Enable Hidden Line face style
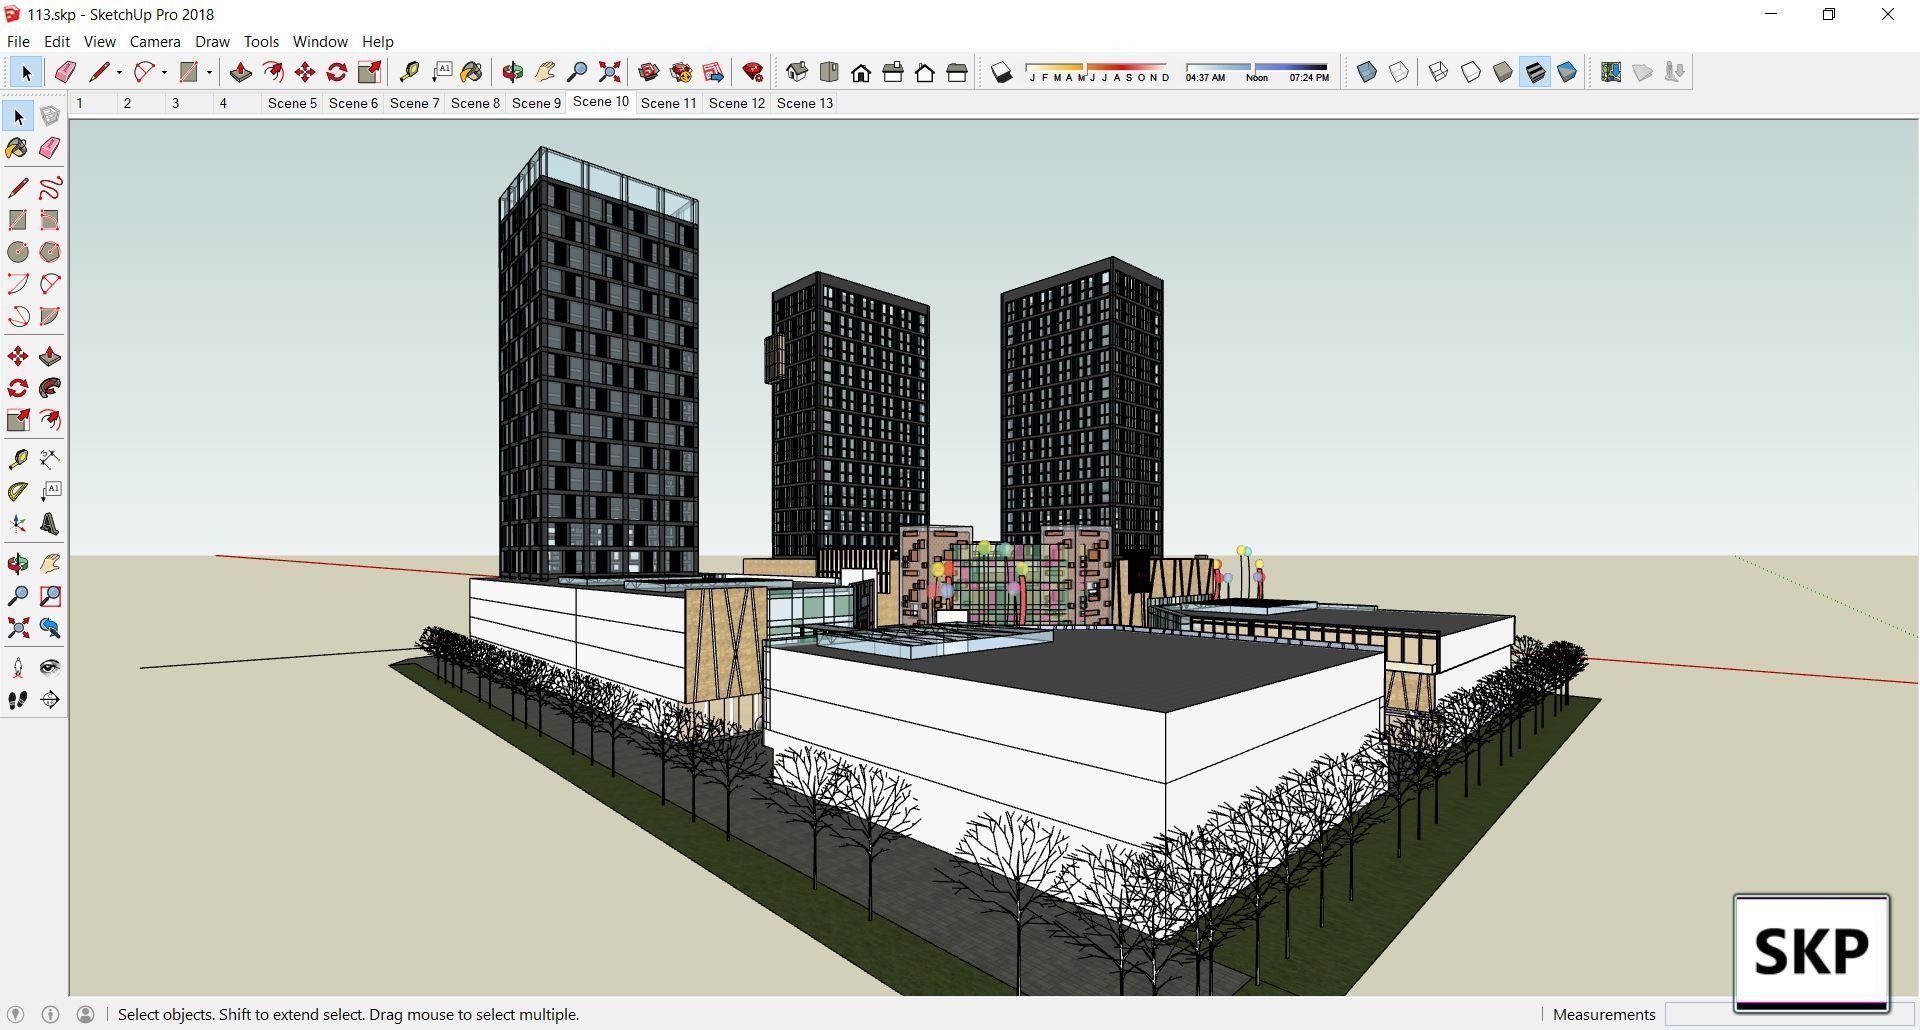The image size is (1920, 1030). (x=1471, y=72)
